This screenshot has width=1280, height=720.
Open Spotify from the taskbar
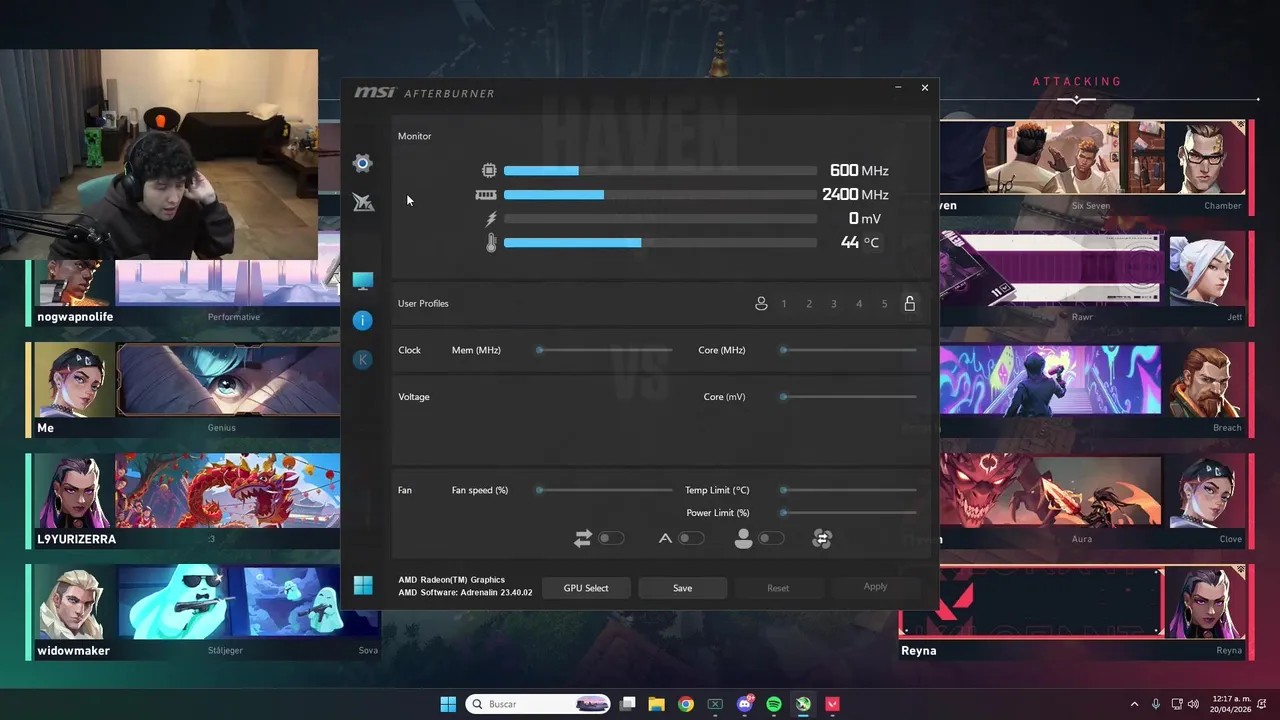coord(774,704)
